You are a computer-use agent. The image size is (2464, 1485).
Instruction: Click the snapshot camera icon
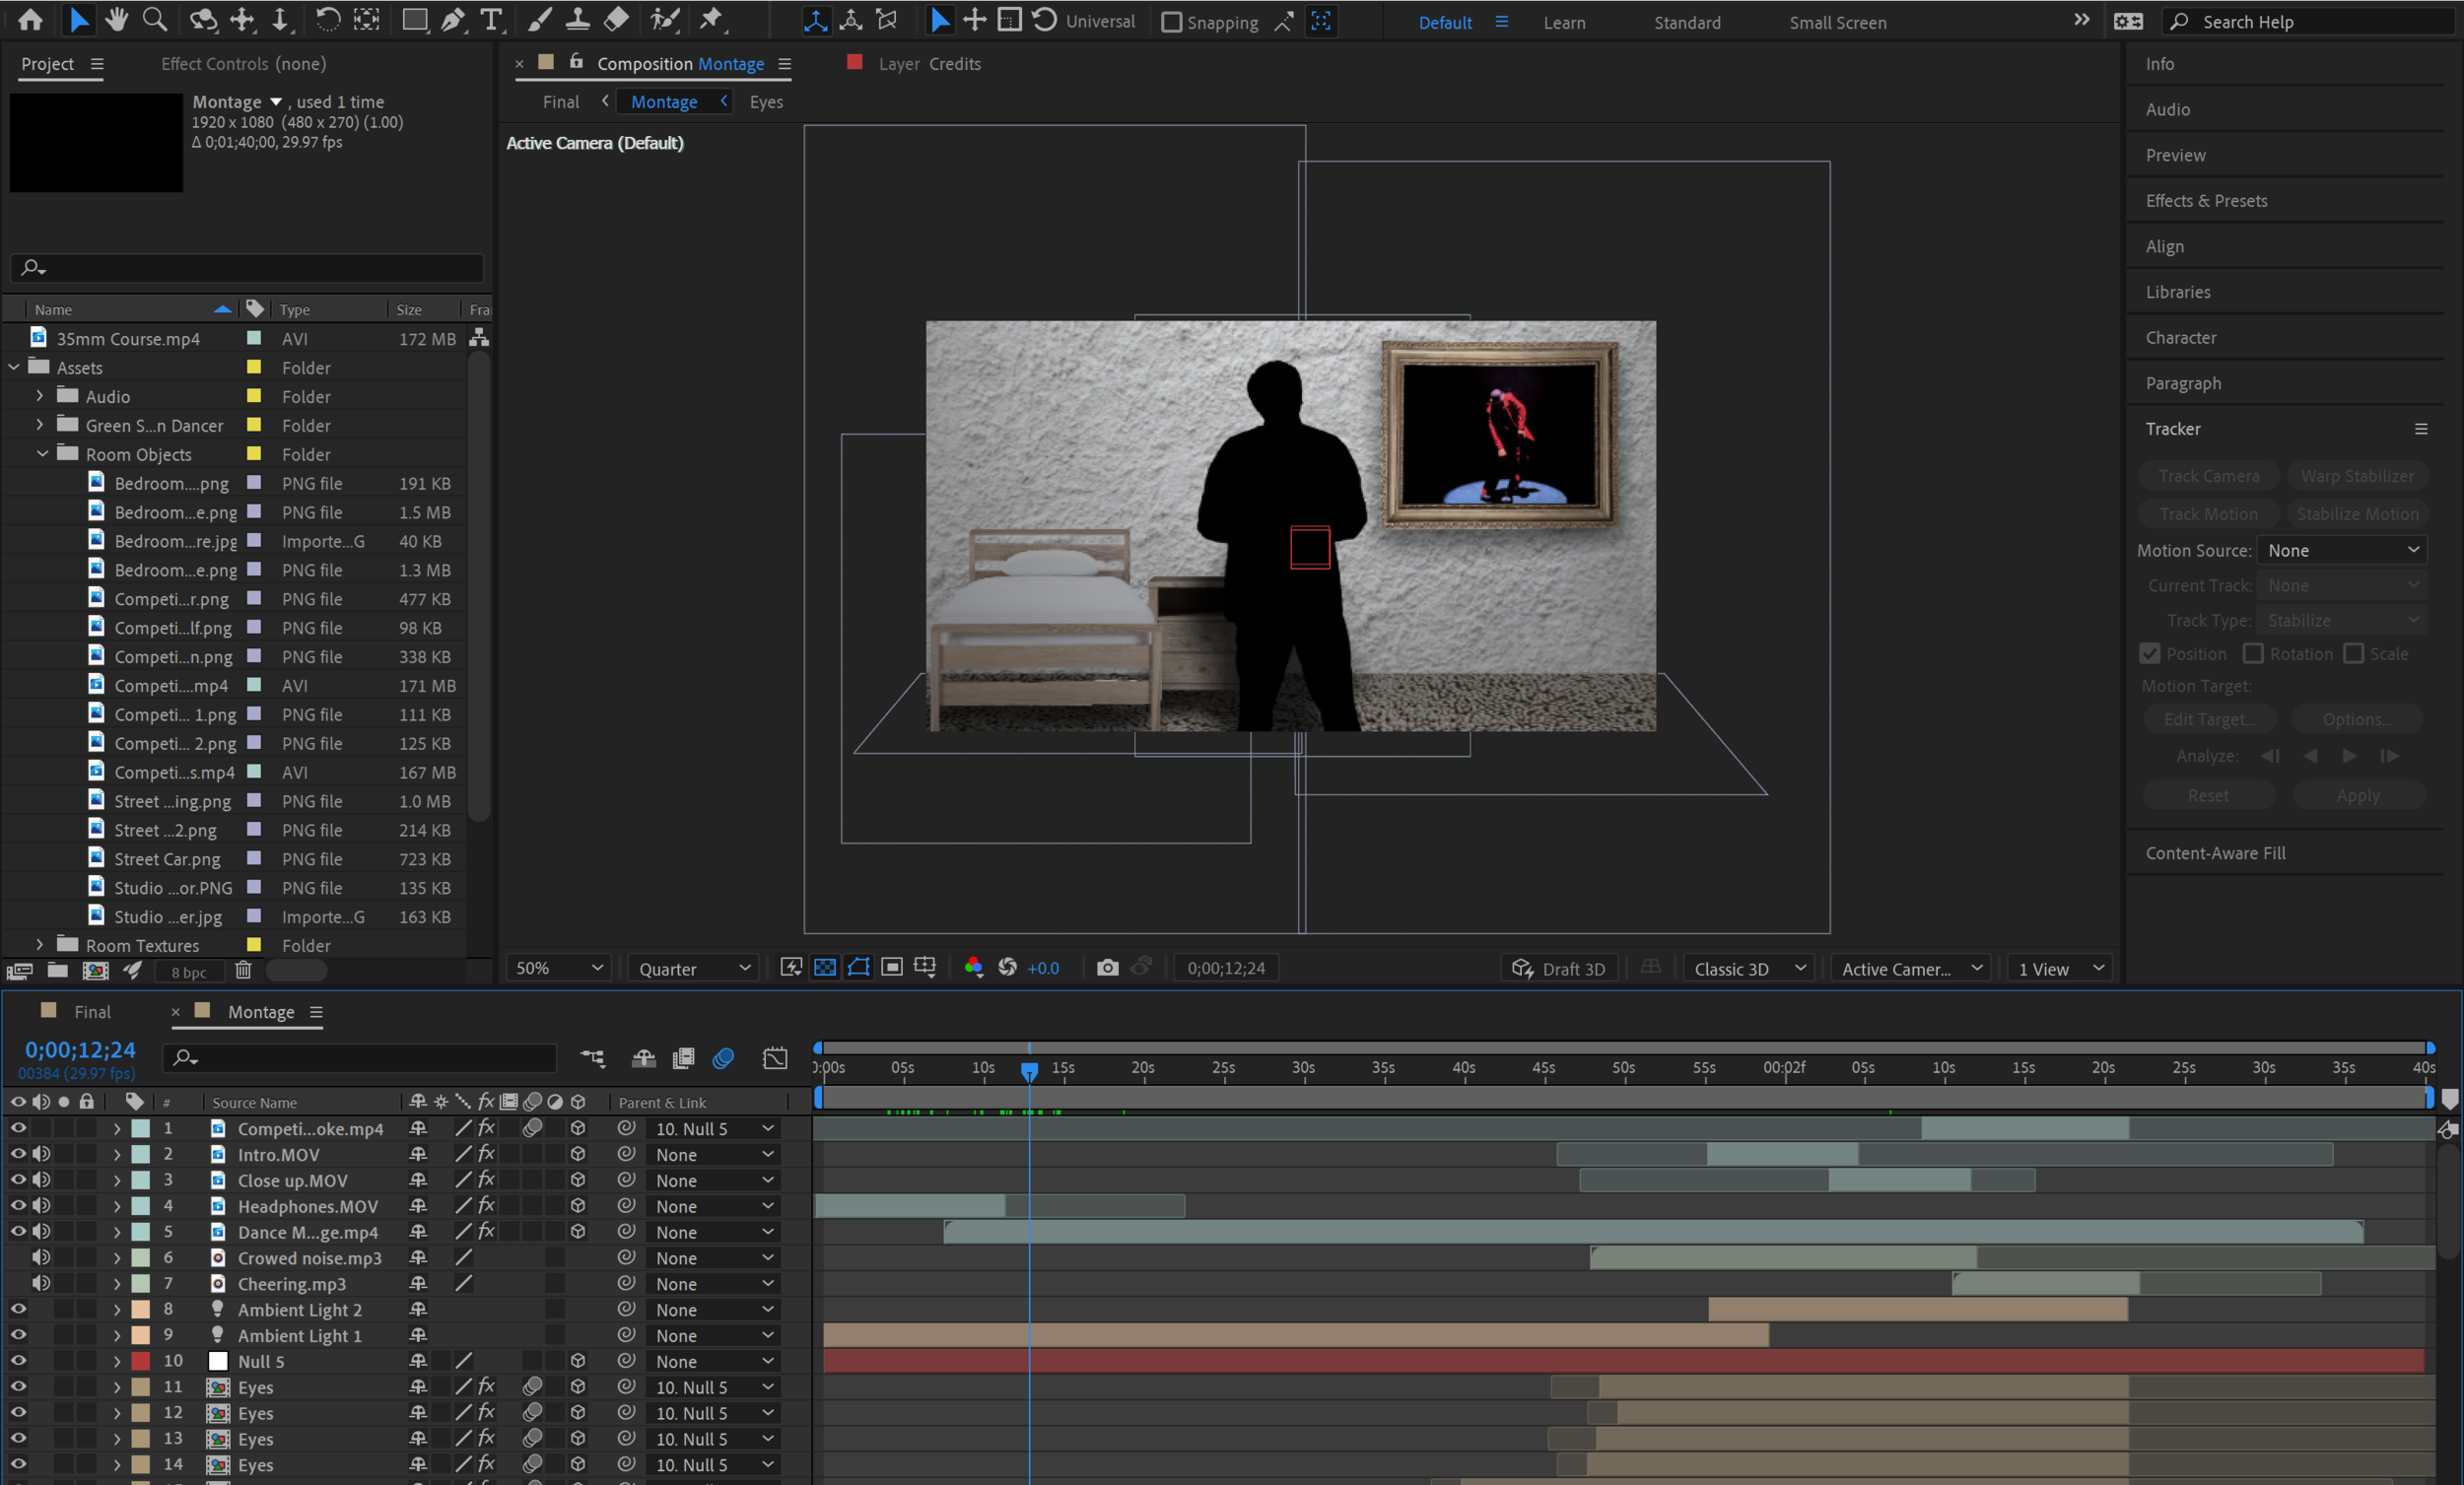1107,967
